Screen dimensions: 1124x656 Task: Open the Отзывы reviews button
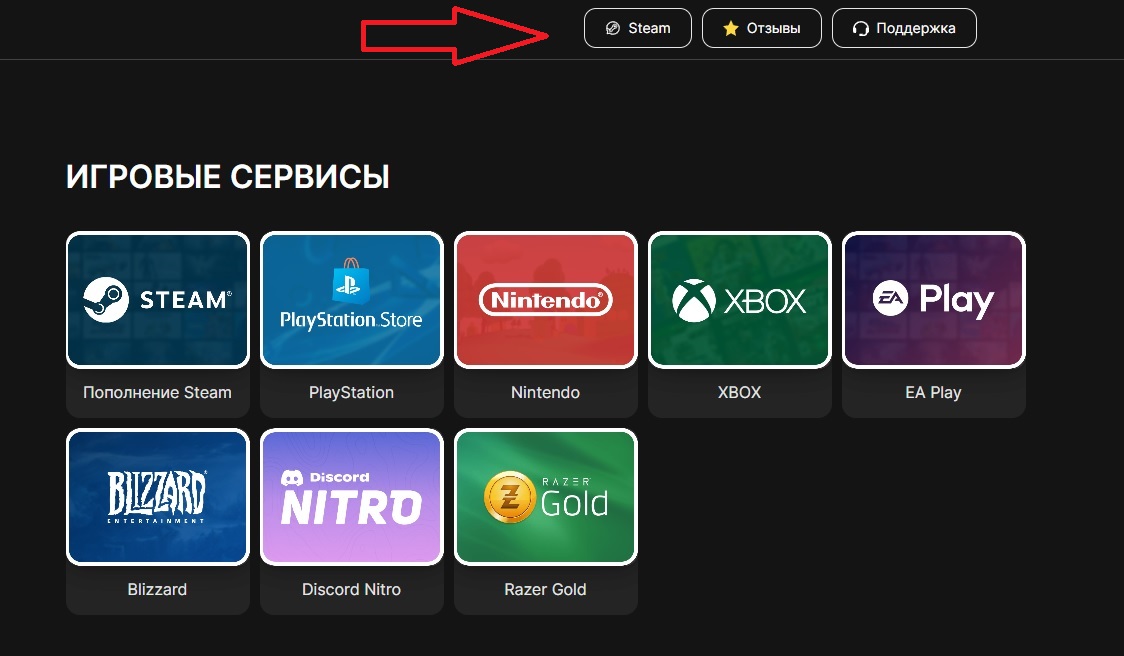(x=761, y=28)
